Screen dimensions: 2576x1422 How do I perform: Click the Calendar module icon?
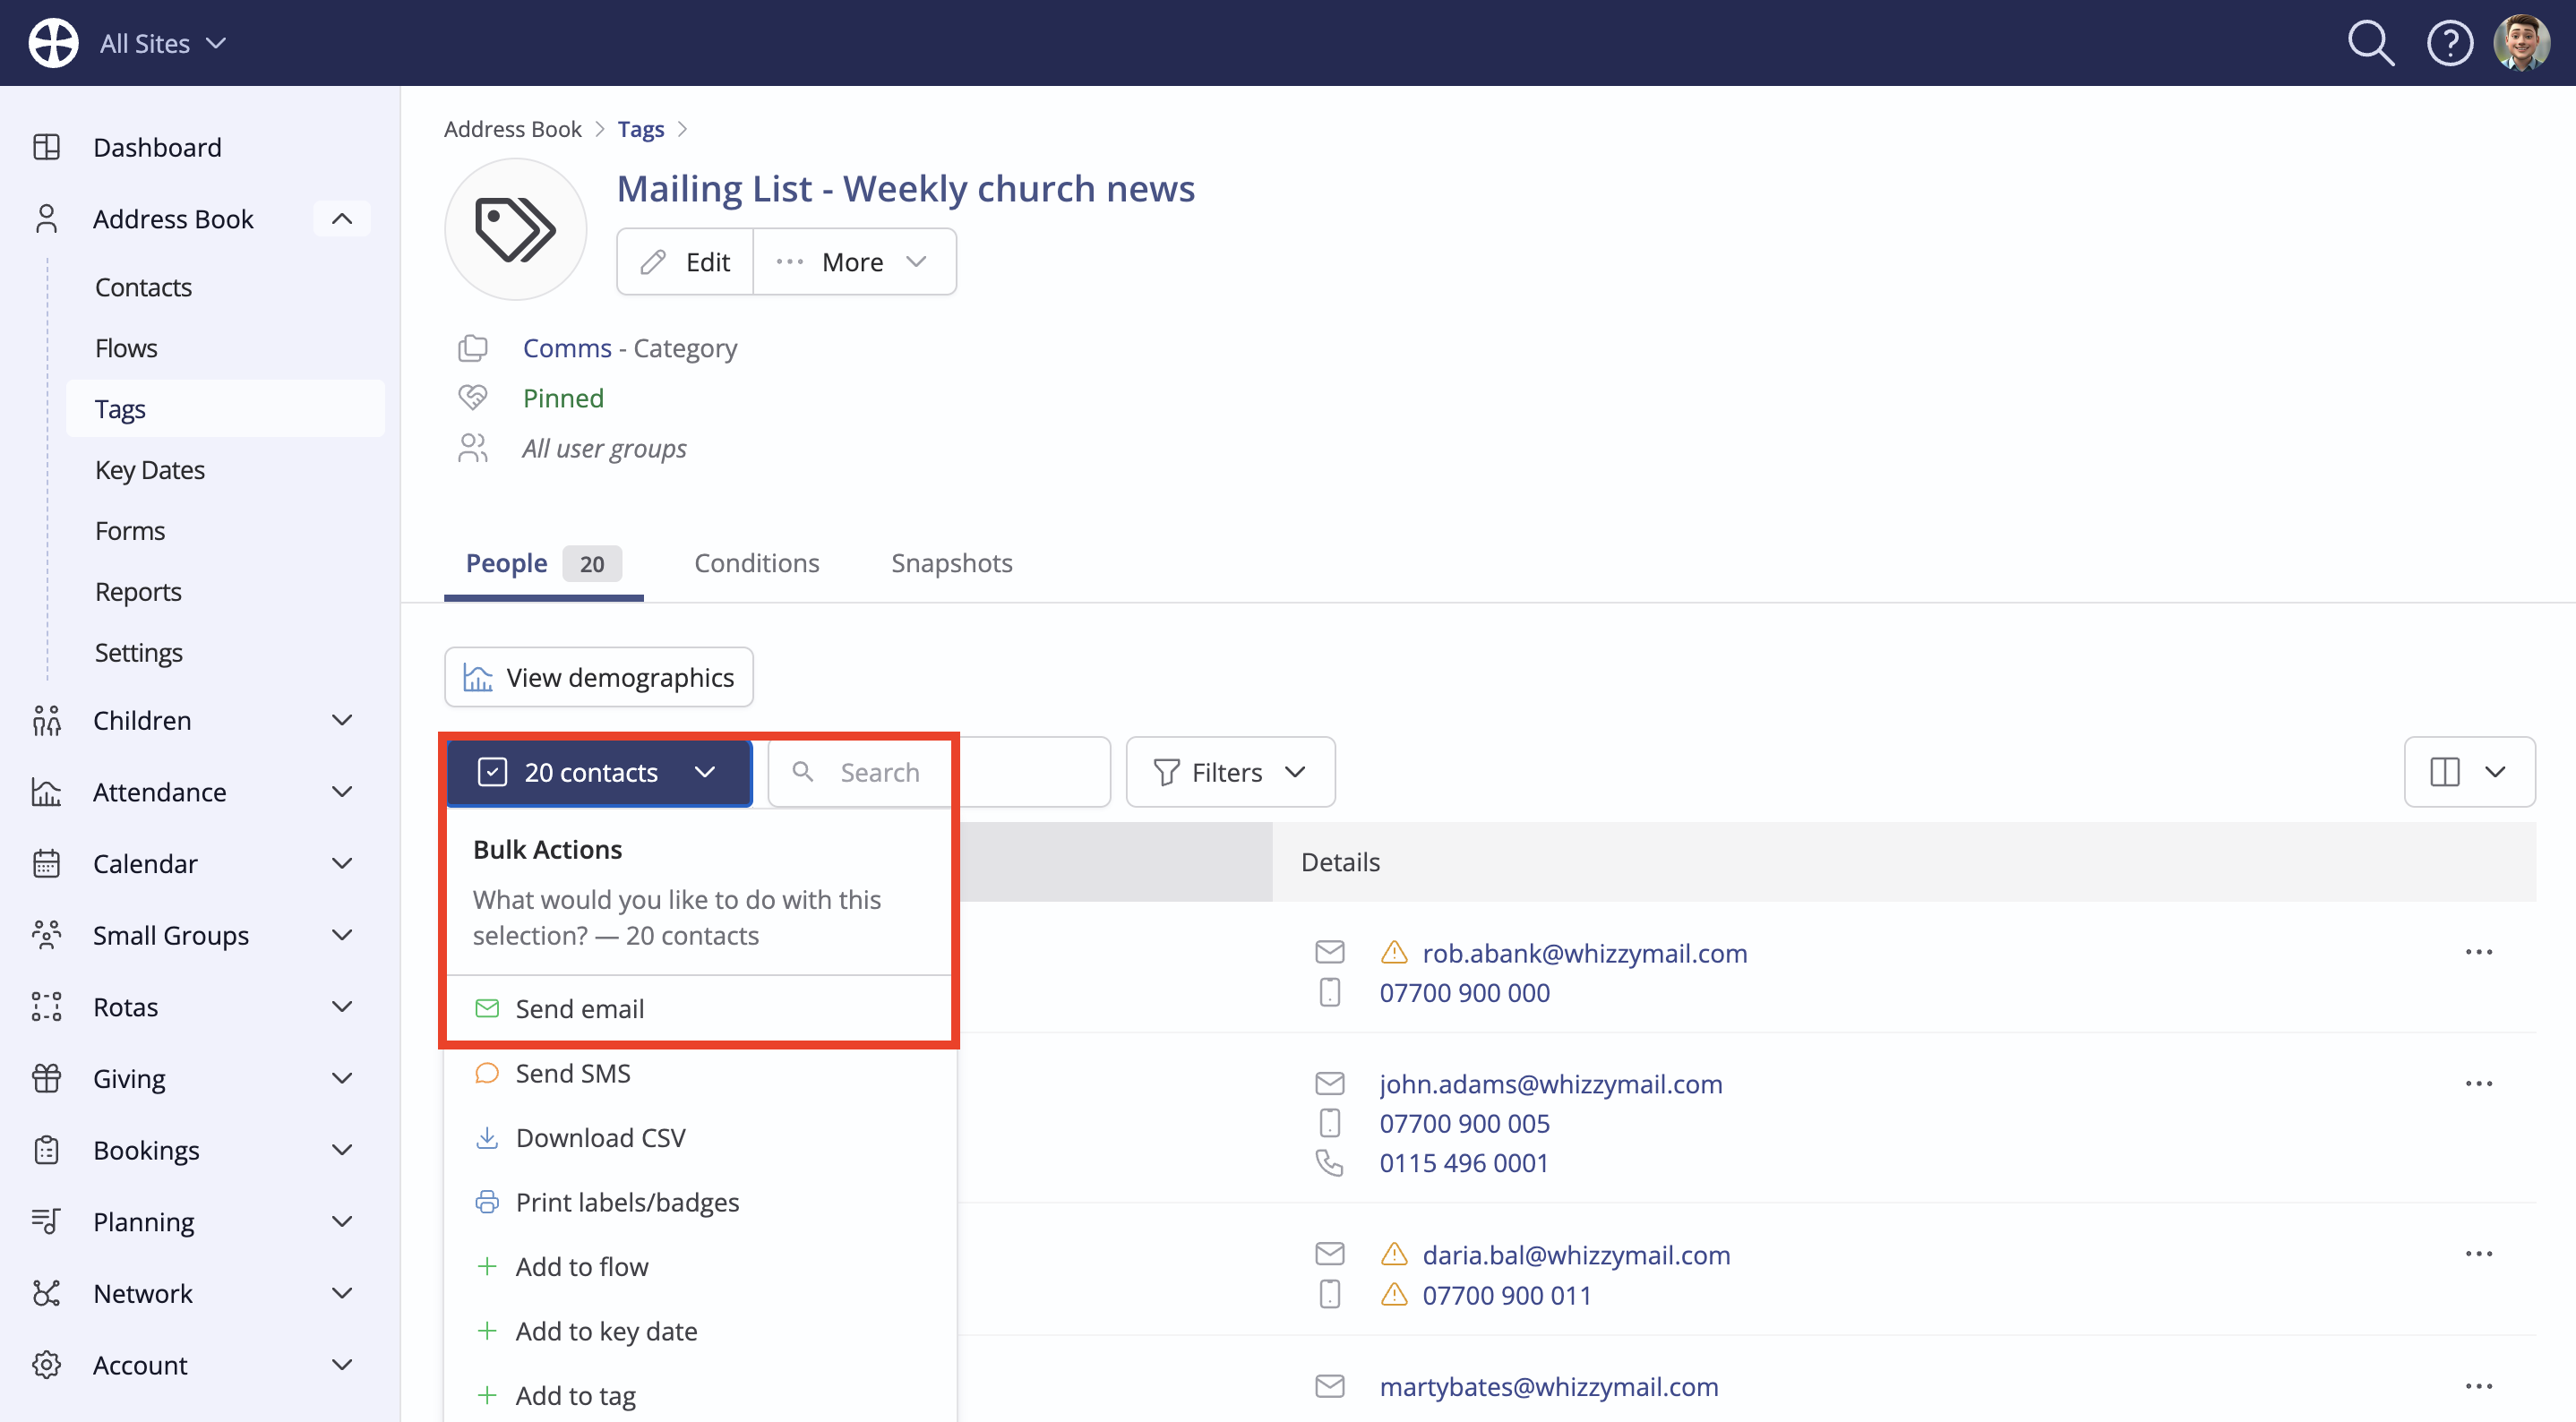tap(47, 863)
